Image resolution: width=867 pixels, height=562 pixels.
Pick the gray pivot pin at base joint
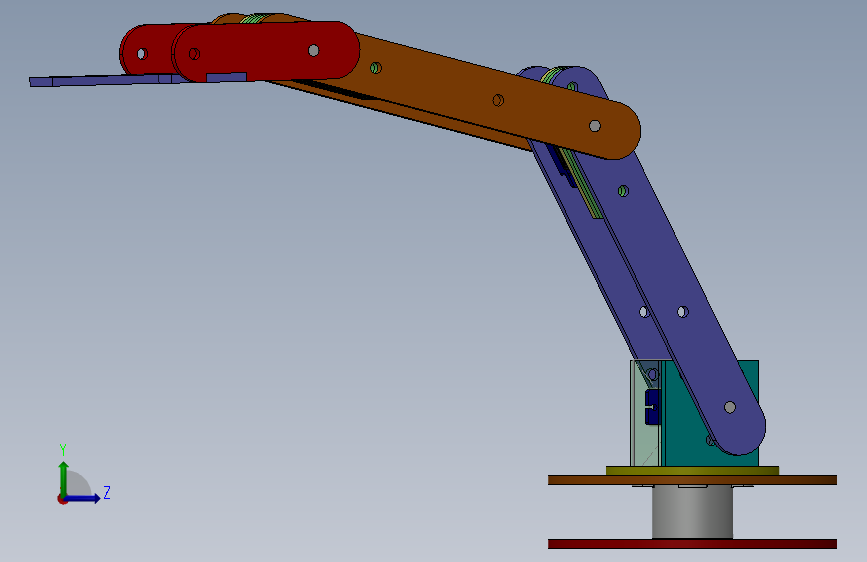pos(730,408)
